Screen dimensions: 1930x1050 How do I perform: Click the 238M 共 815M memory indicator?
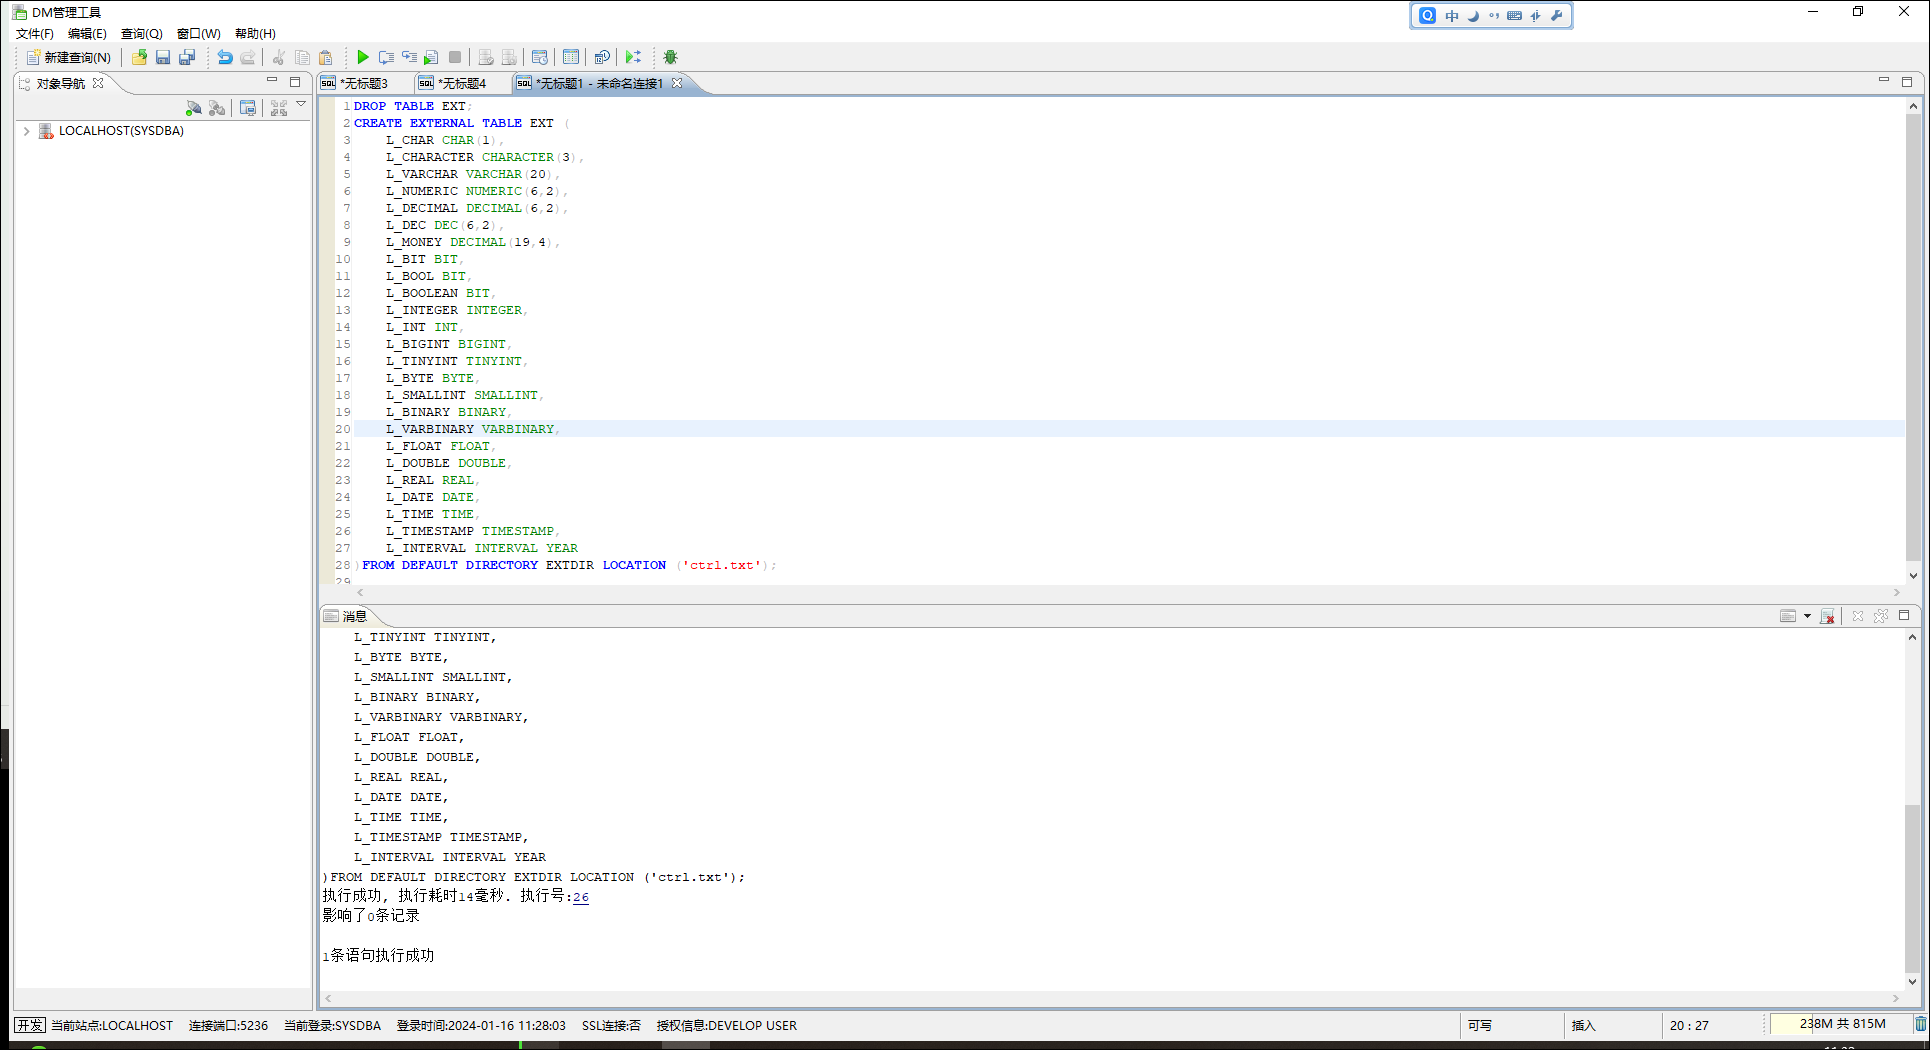point(1842,1024)
